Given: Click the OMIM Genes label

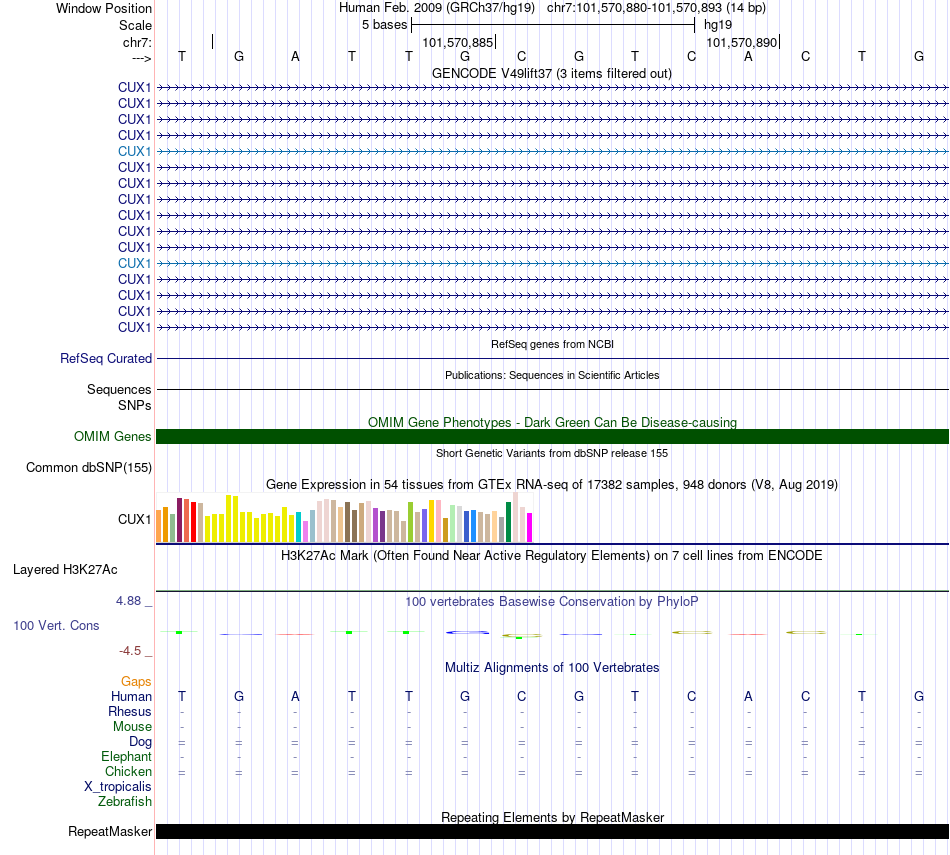Looking at the screenshot, I should 113,436.
